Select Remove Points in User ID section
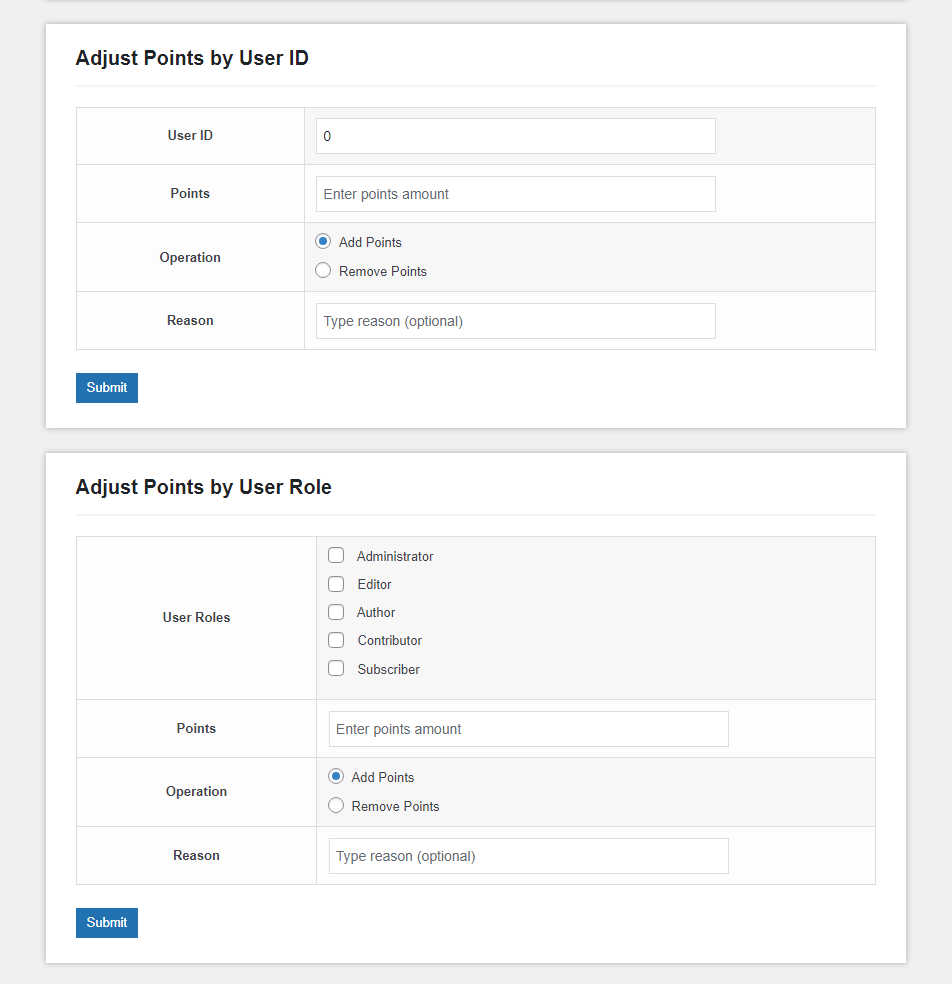This screenshot has width=952, height=984. (323, 270)
